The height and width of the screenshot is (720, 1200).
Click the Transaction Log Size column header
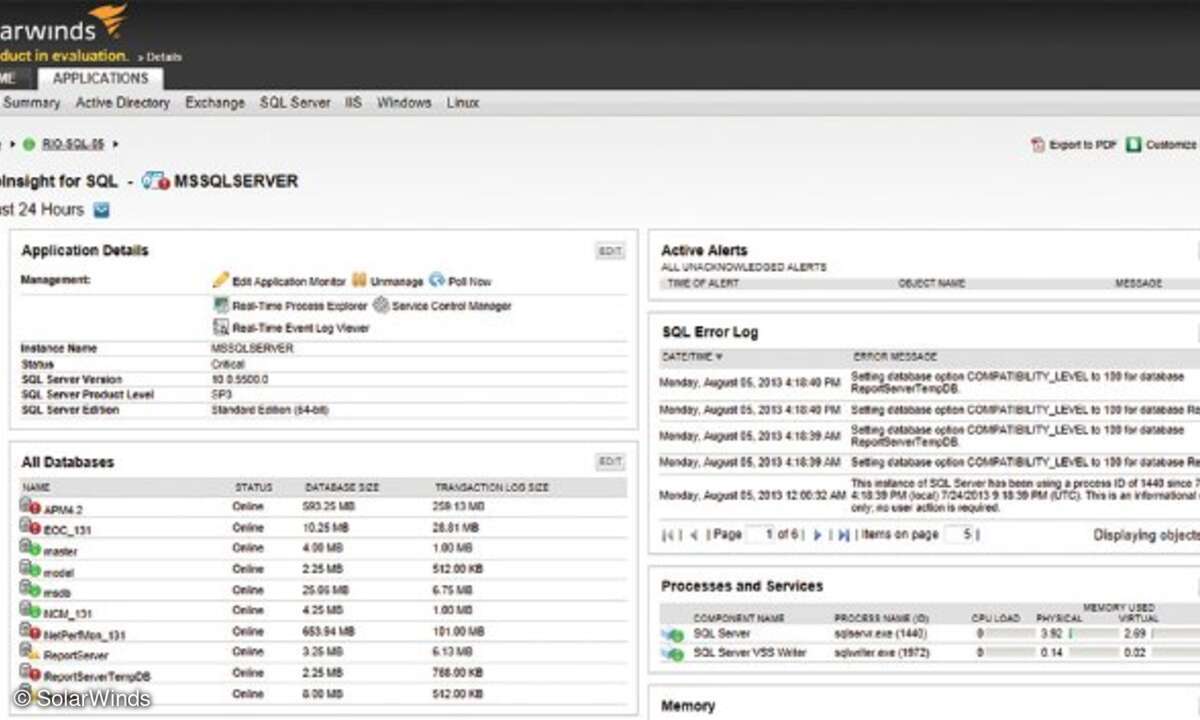(492, 487)
